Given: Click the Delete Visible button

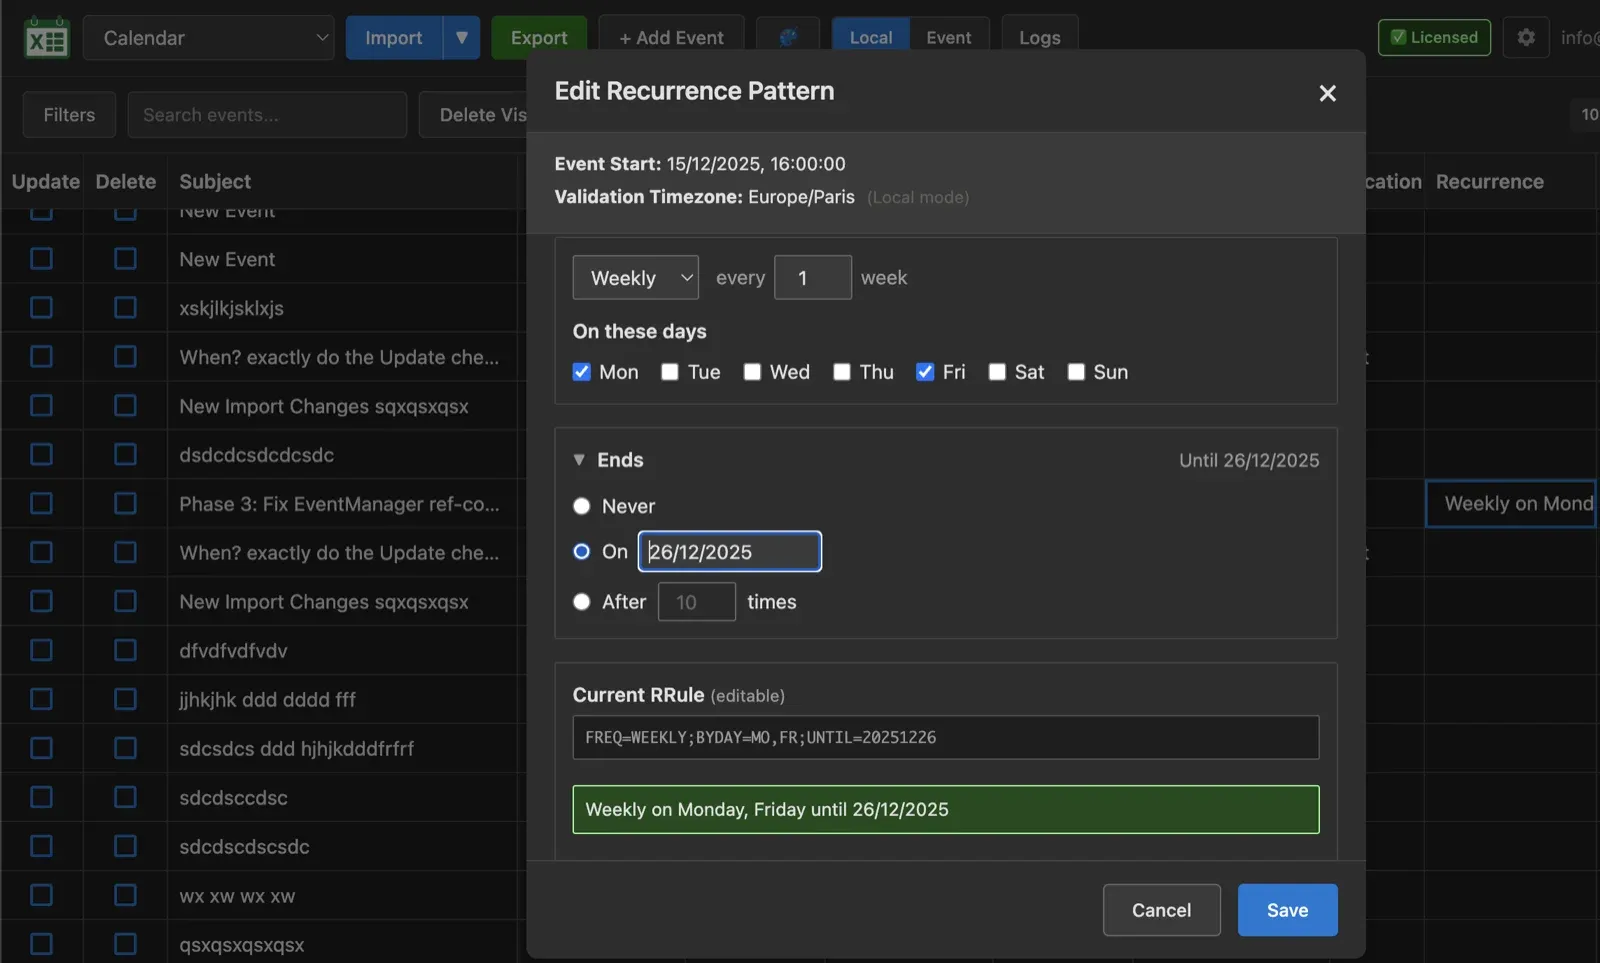Looking at the screenshot, I should click(x=475, y=115).
